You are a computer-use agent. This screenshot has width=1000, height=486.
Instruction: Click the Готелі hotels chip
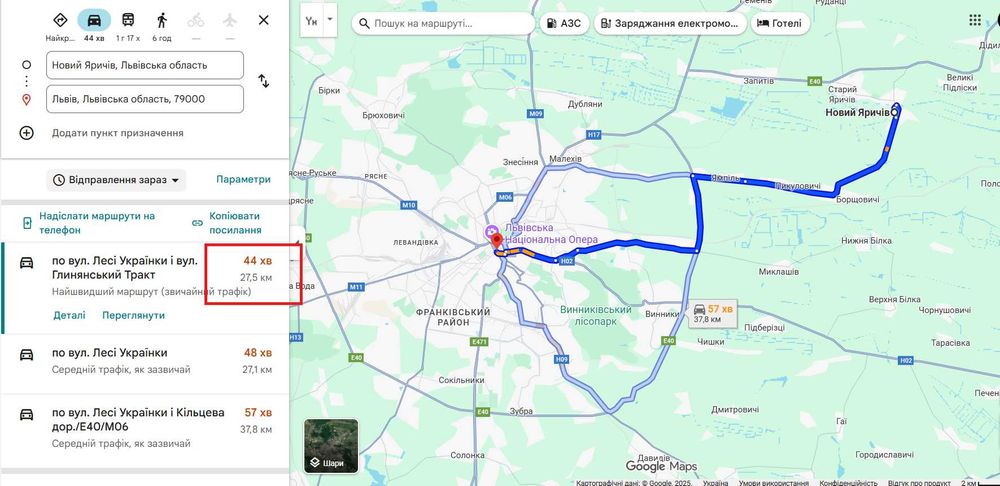pyautogui.click(x=781, y=24)
